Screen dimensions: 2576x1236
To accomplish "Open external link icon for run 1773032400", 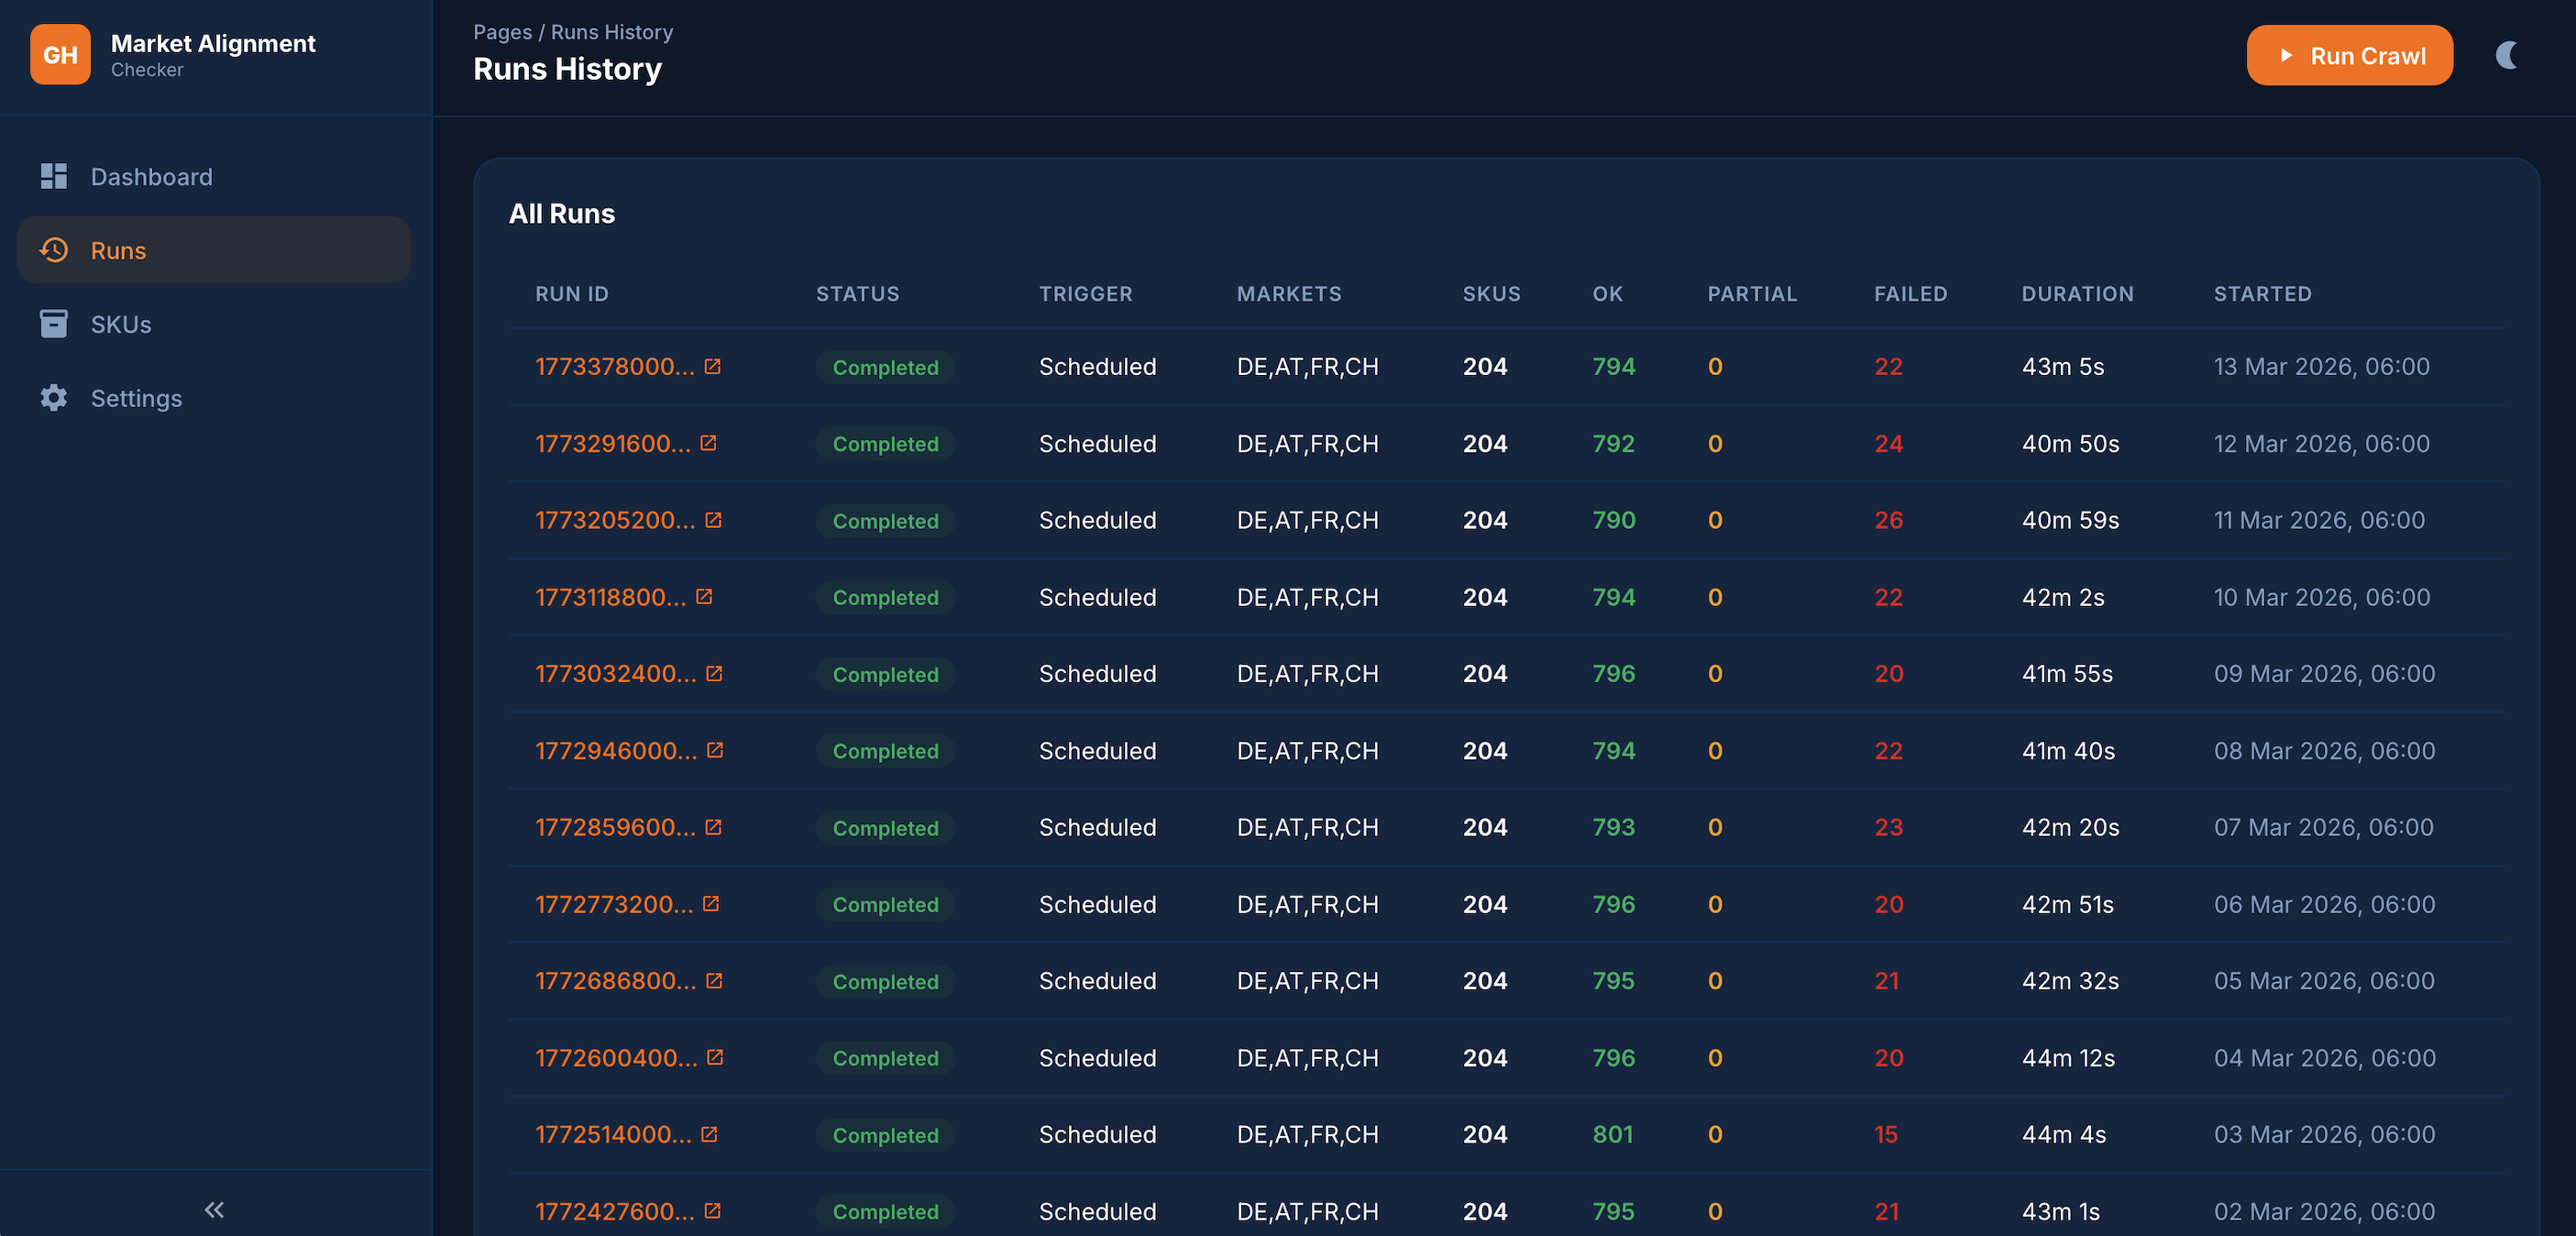I will (714, 673).
